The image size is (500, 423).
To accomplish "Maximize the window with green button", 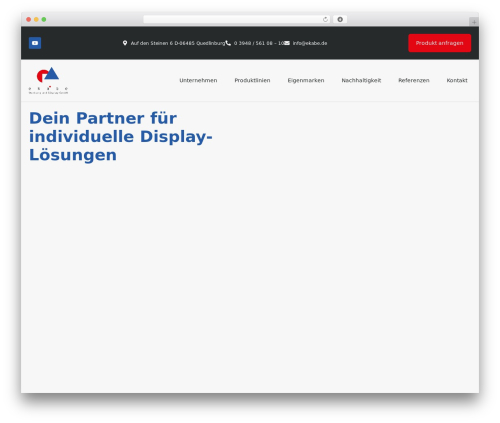I will tap(44, 19).
